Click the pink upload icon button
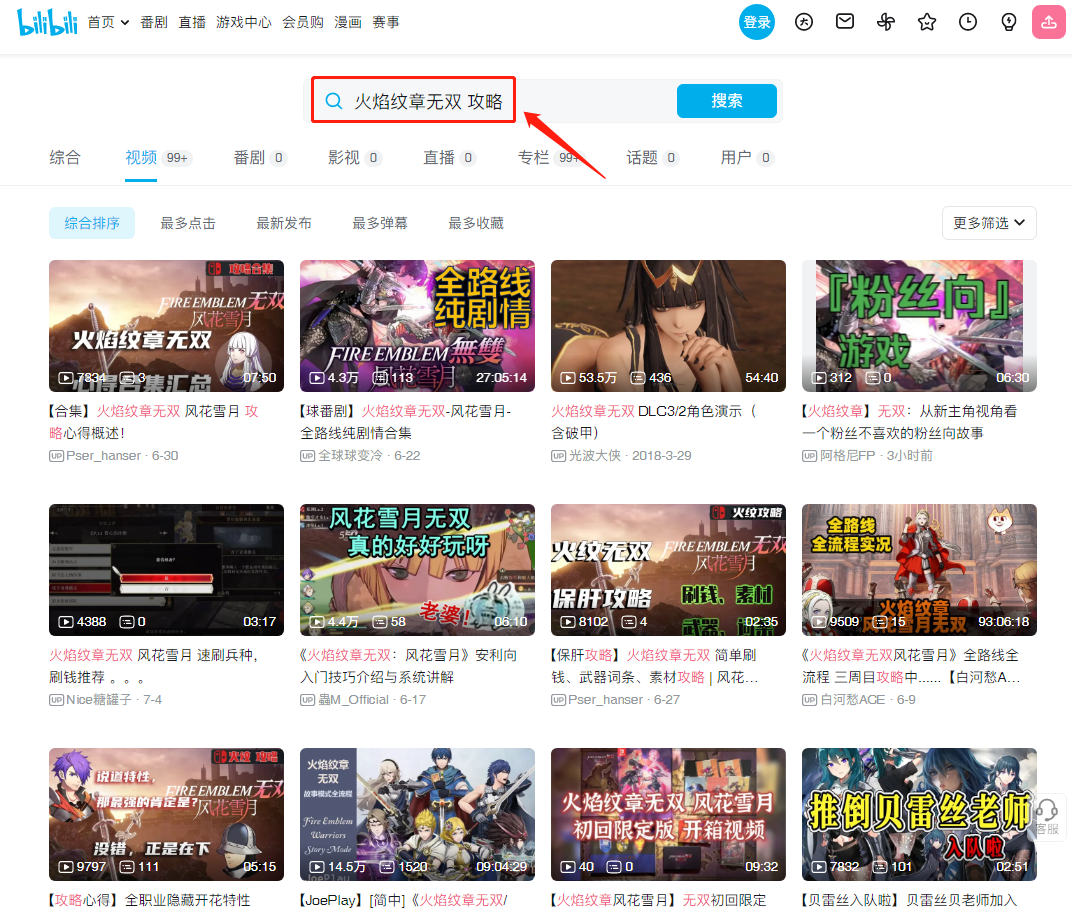Viewport: 1072px width, 914px height. click(x=1049, y=22)
